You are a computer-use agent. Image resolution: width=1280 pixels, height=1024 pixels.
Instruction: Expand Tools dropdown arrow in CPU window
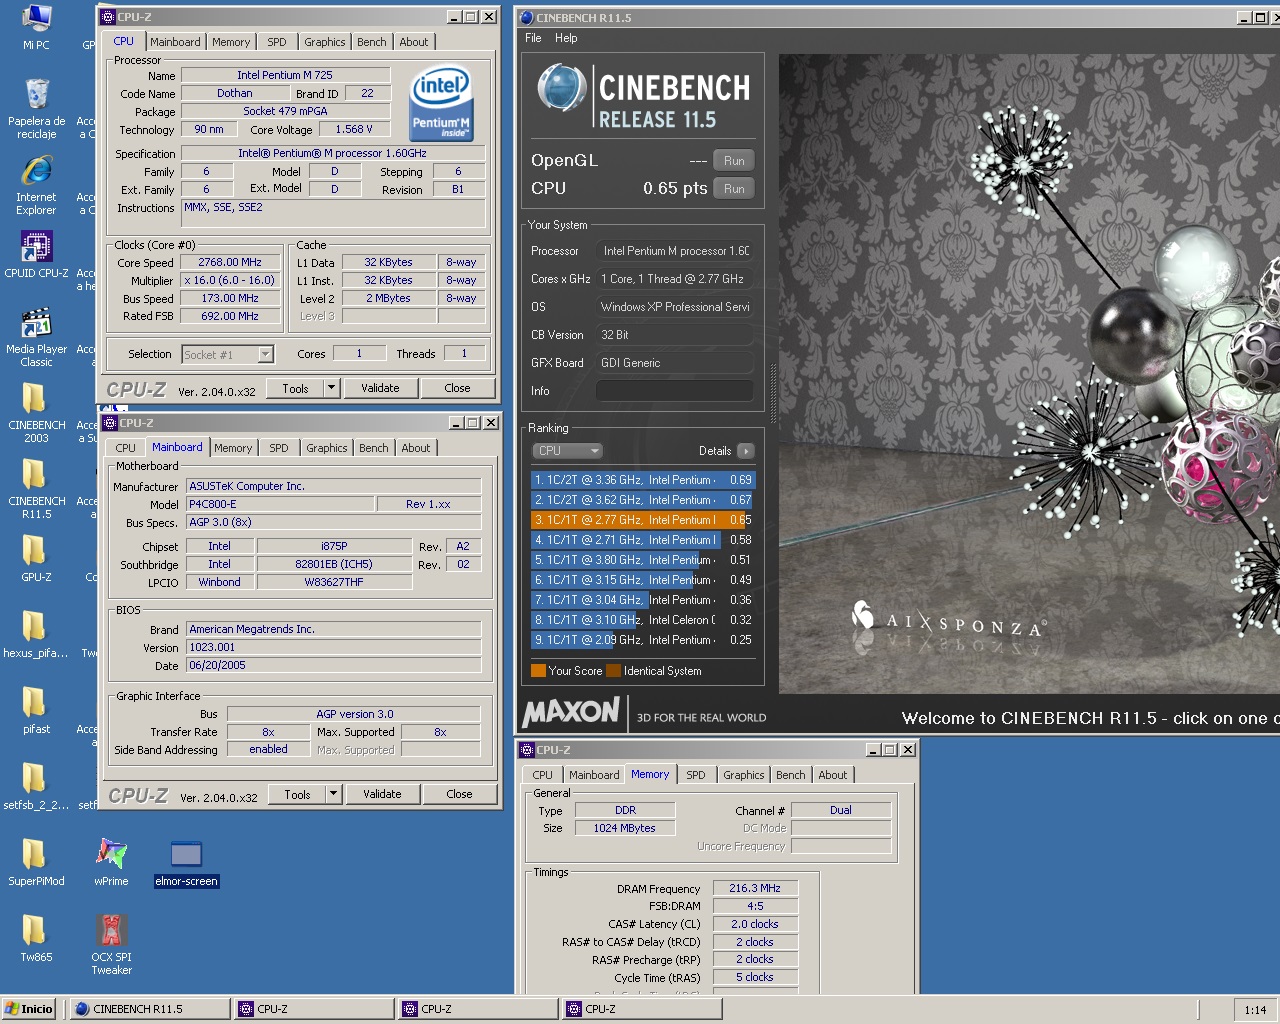[x=332, y=388]
